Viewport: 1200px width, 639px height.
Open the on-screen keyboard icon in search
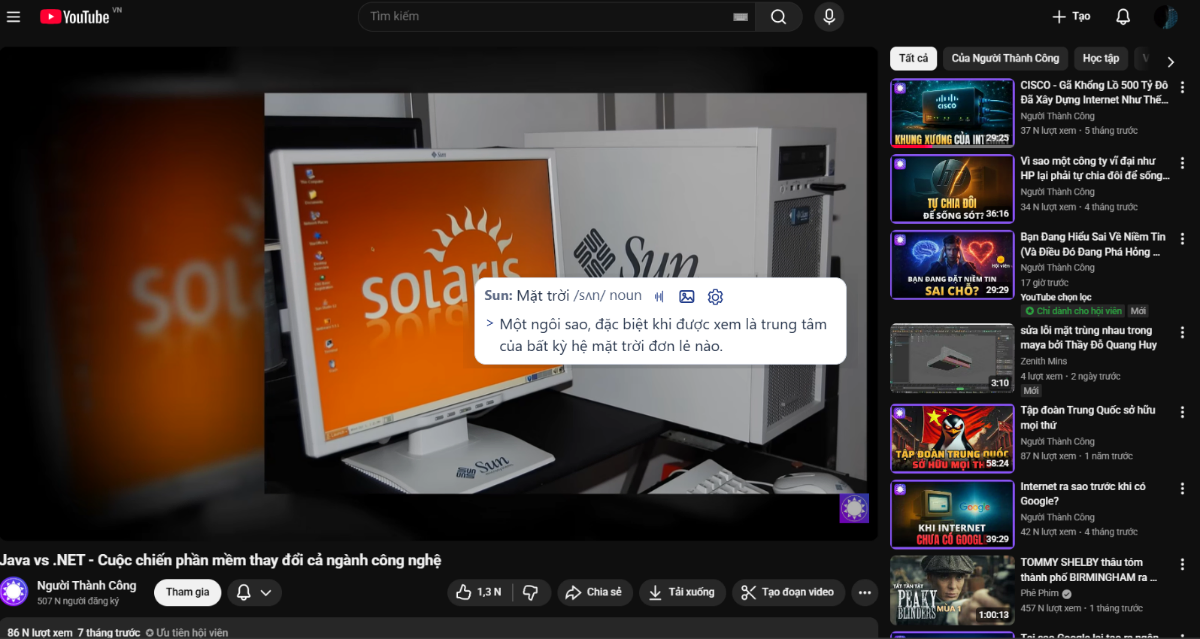[740, 17]
